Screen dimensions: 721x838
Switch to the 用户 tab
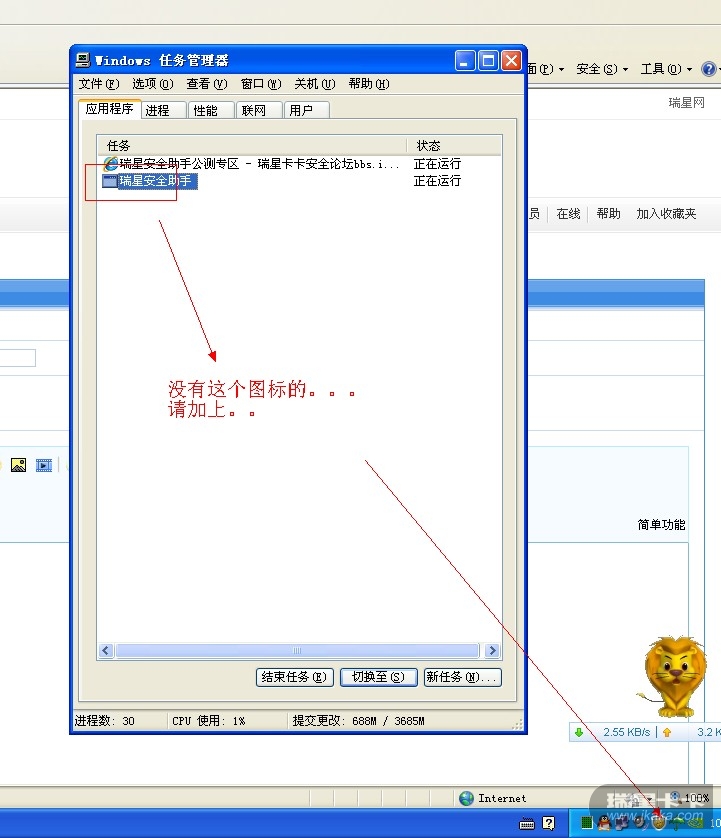(307, 110)
